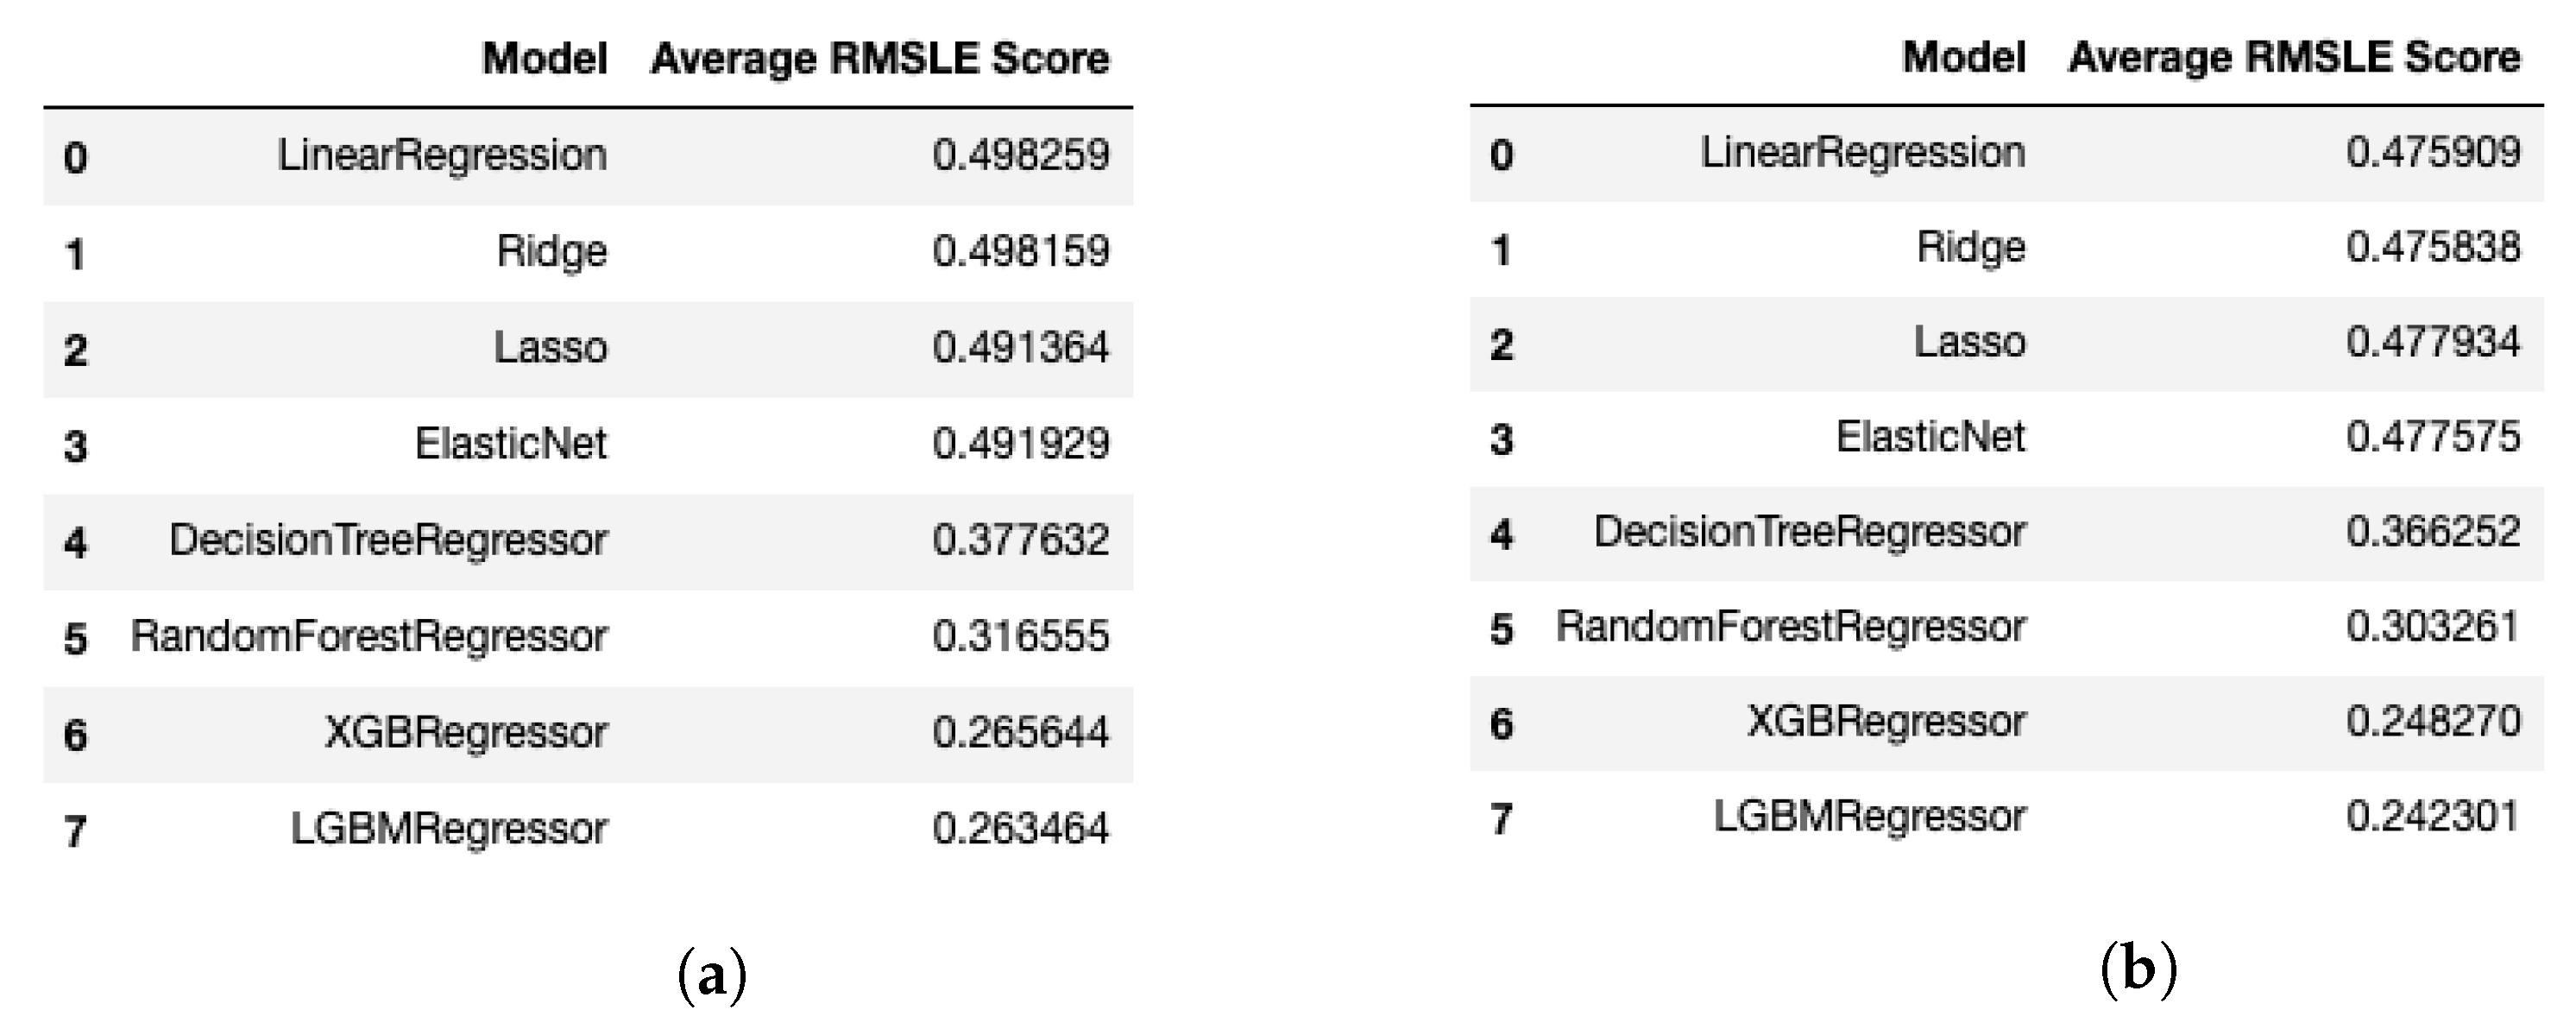The image size is (2576, 1029).
Task: Select RandomForestRegressor in right table
Action: pos(1791,627)
